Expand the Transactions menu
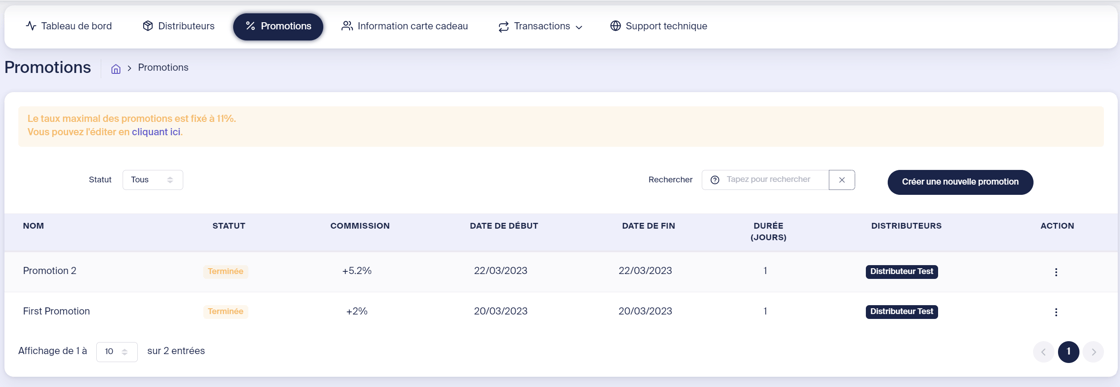Screen dimensions: 1120x387 pyautogui.click(x=541, y=26)
